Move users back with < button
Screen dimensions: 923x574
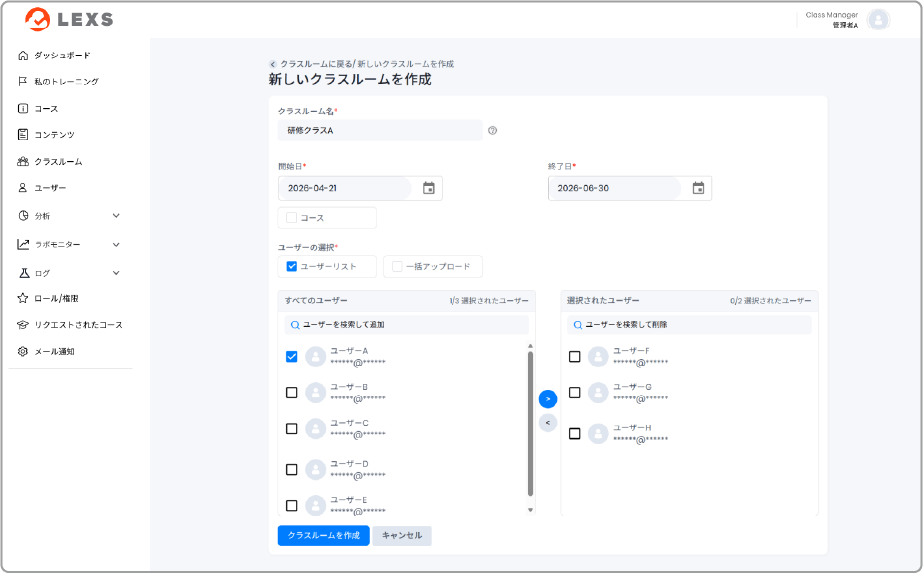tap(548, 423)
